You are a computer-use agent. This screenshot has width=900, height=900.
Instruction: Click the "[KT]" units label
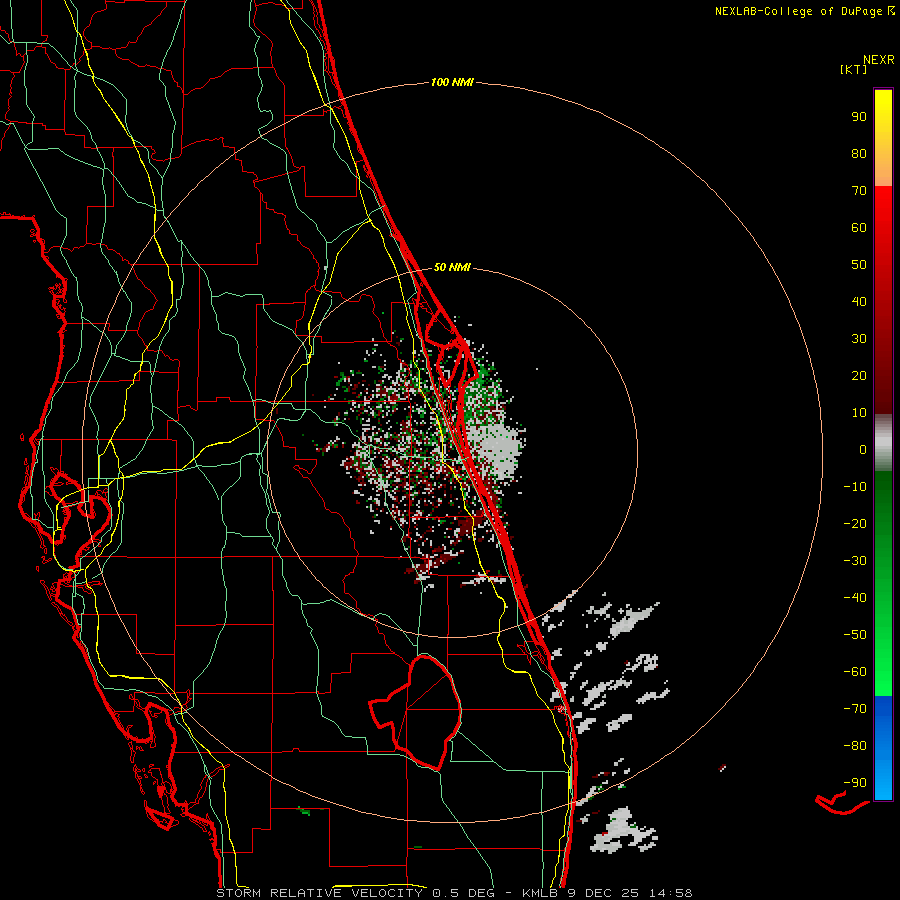(x=854, y=69)
